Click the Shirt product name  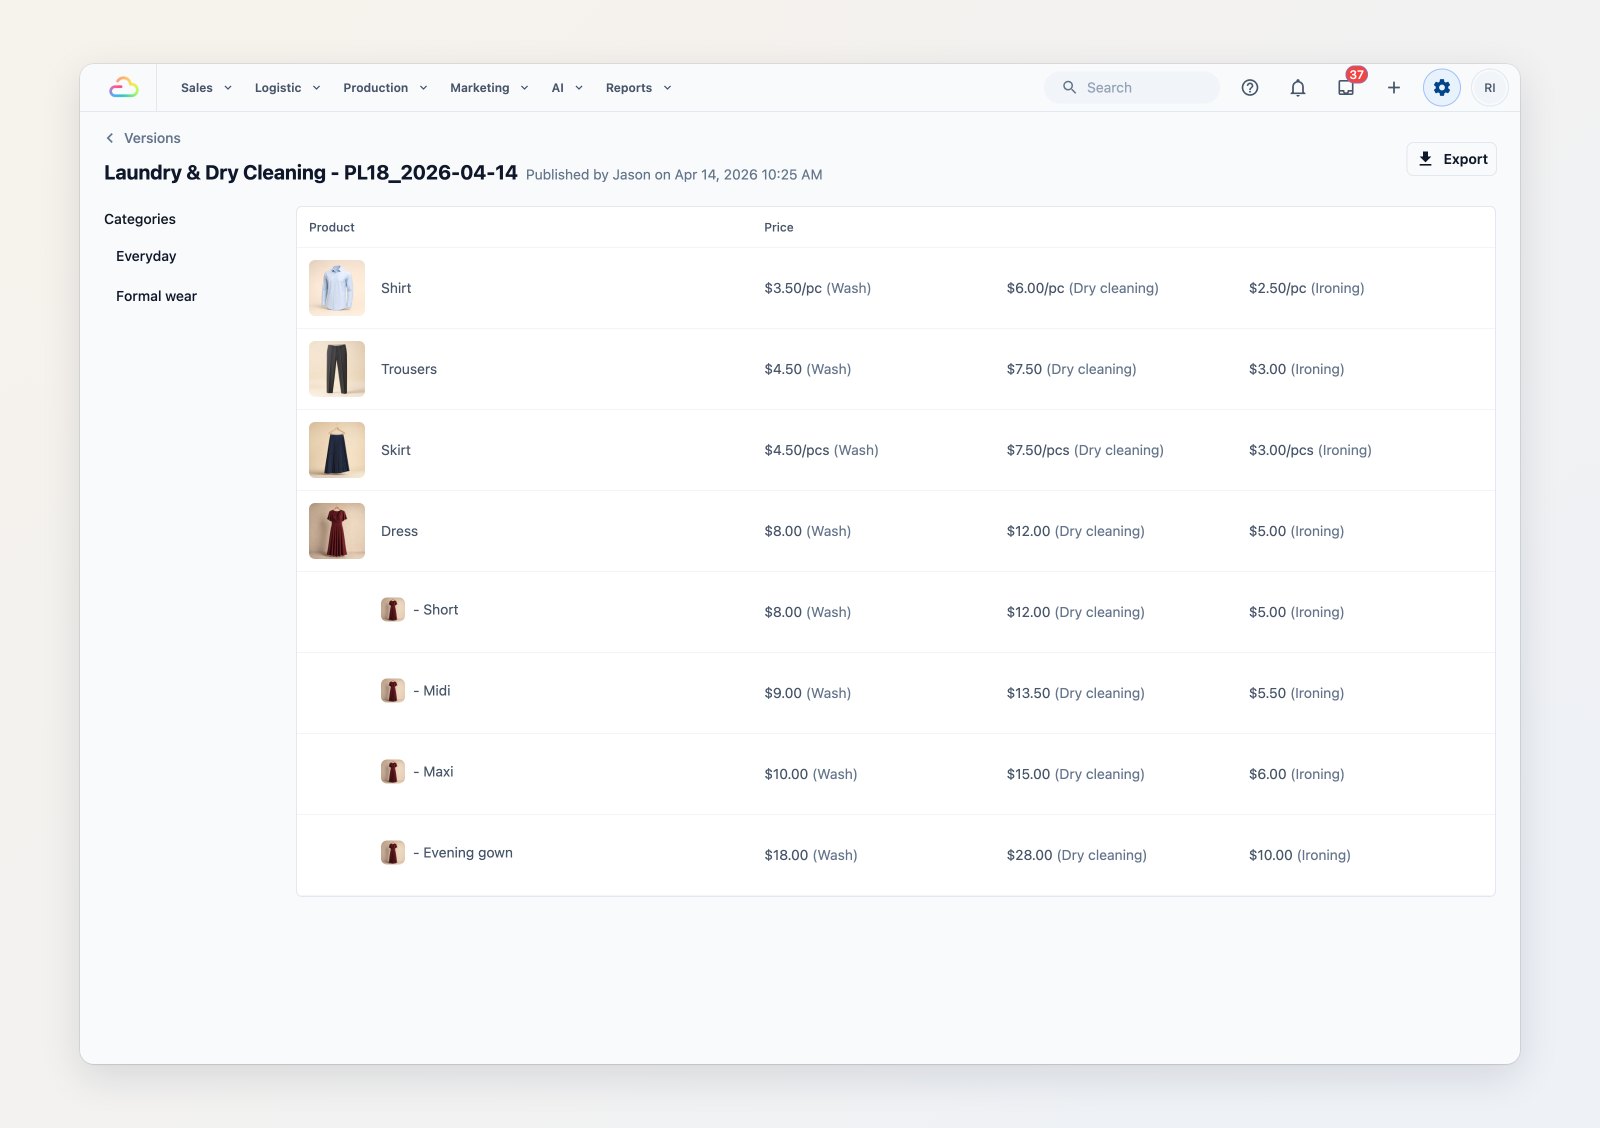point(396,288)
